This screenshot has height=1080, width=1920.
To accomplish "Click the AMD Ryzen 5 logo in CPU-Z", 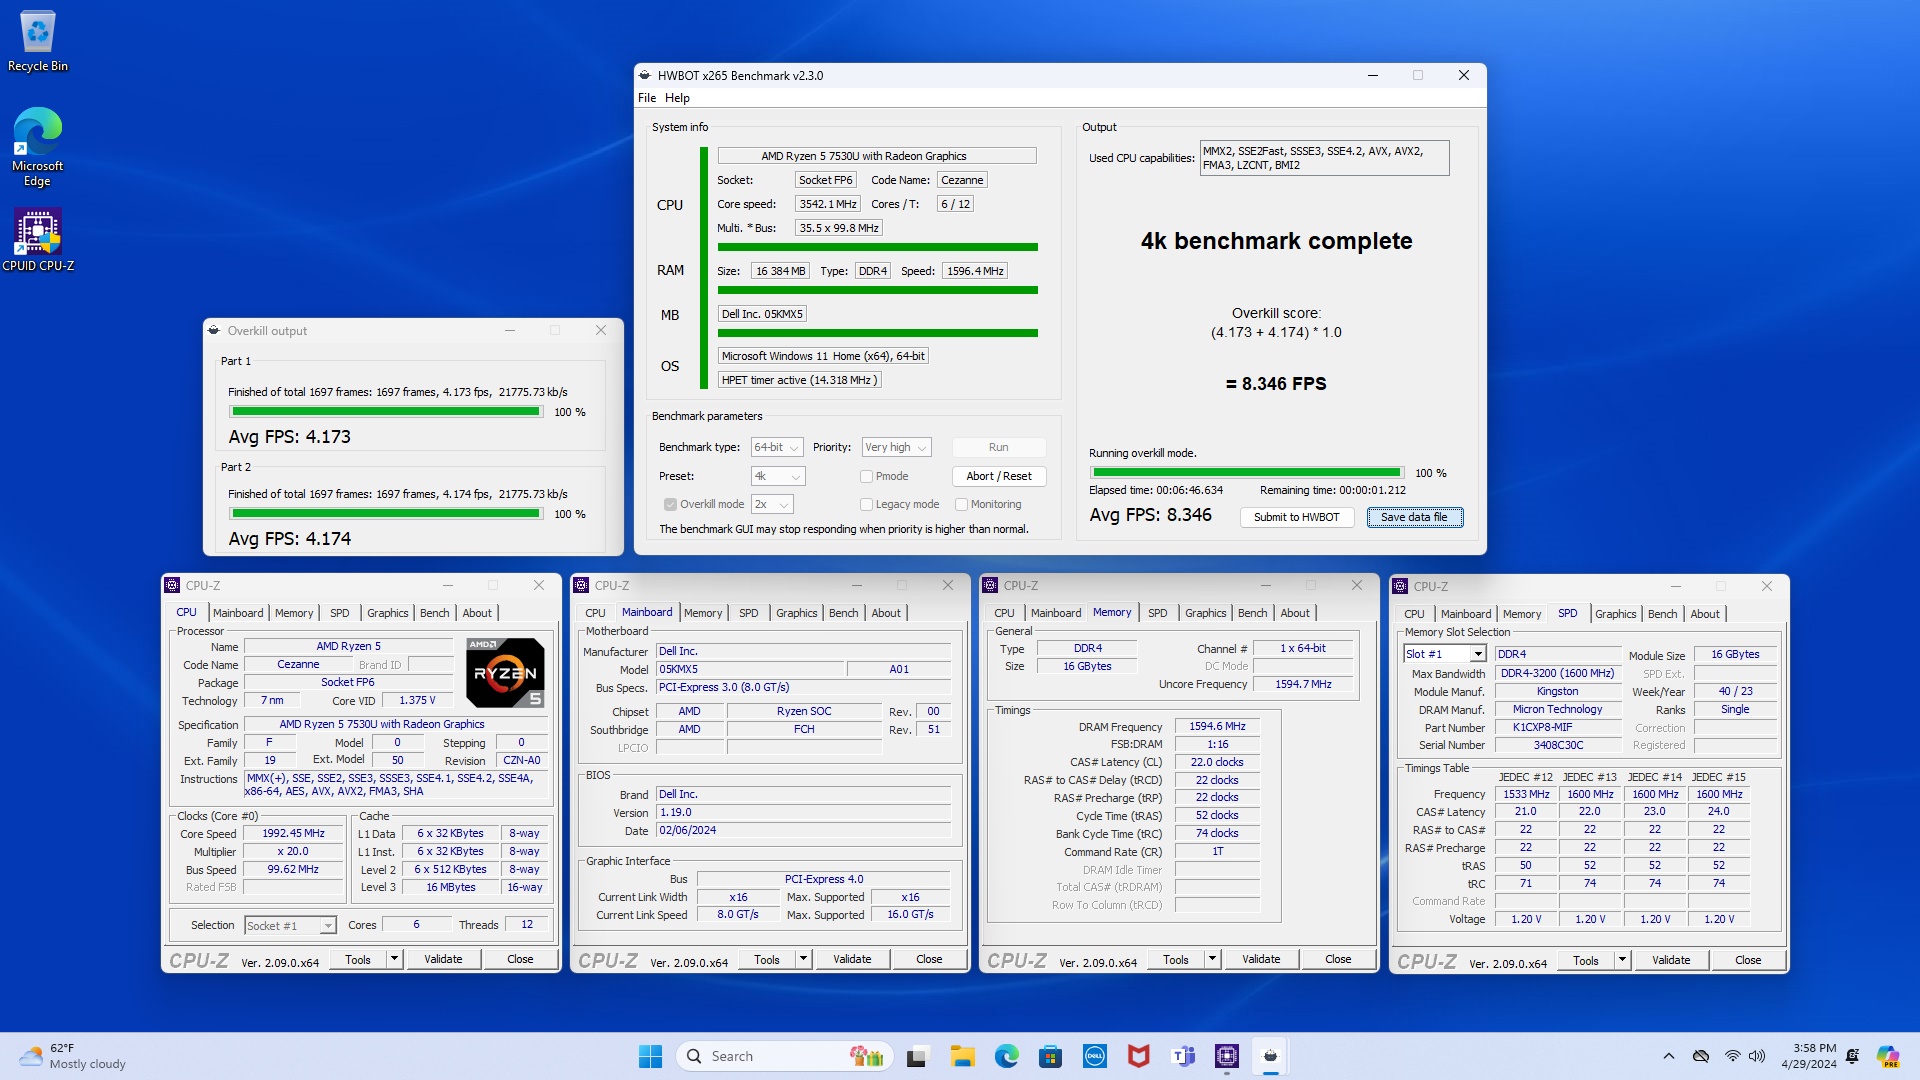I will (x=505, y=673).
